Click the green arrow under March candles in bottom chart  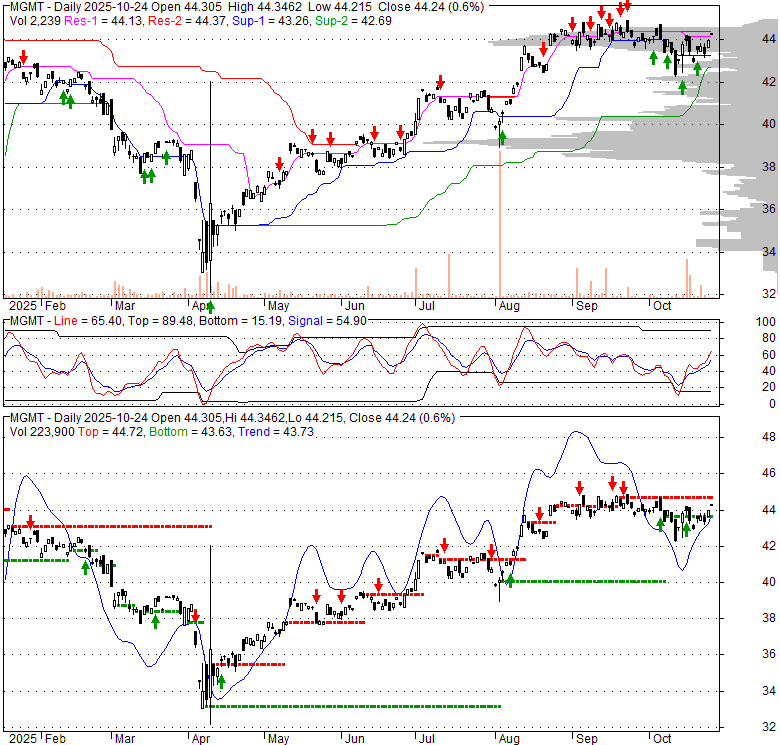coord(156,621)
